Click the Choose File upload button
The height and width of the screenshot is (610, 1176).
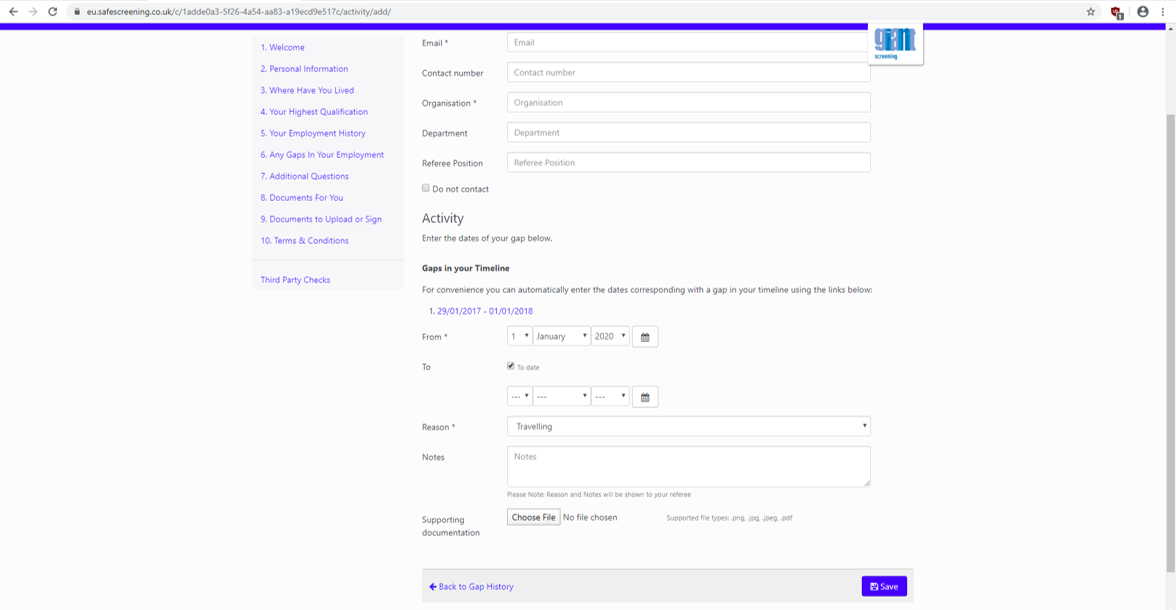(x=533, y=518)
